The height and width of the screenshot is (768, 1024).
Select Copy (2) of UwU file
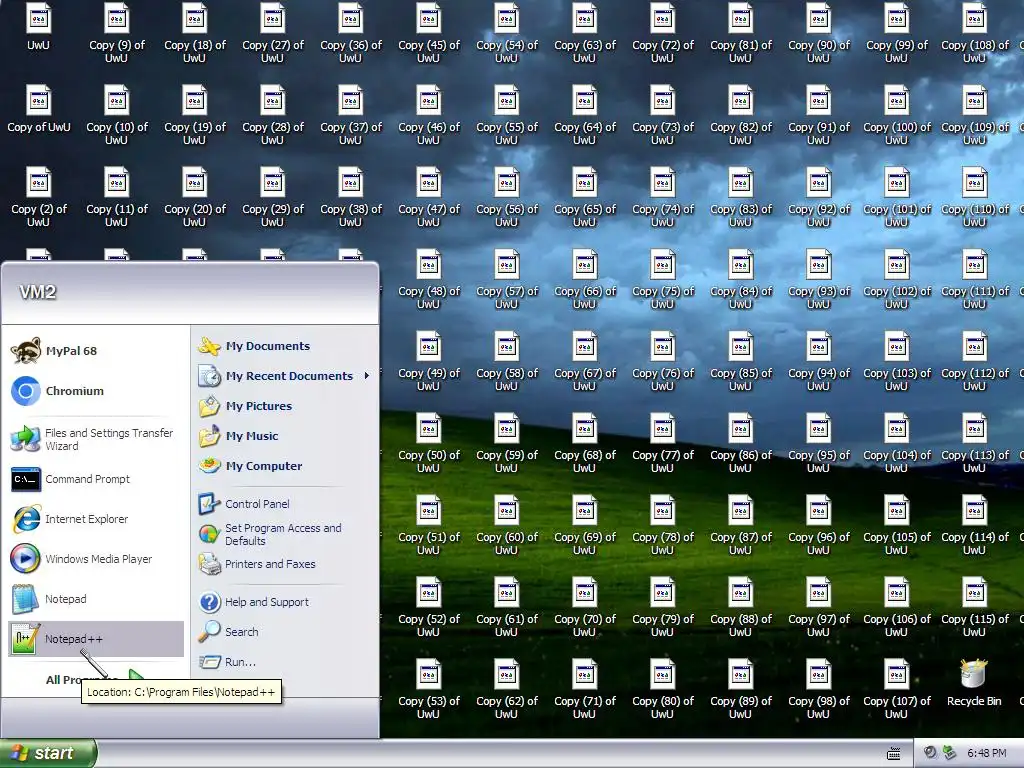tap(38, 197)
